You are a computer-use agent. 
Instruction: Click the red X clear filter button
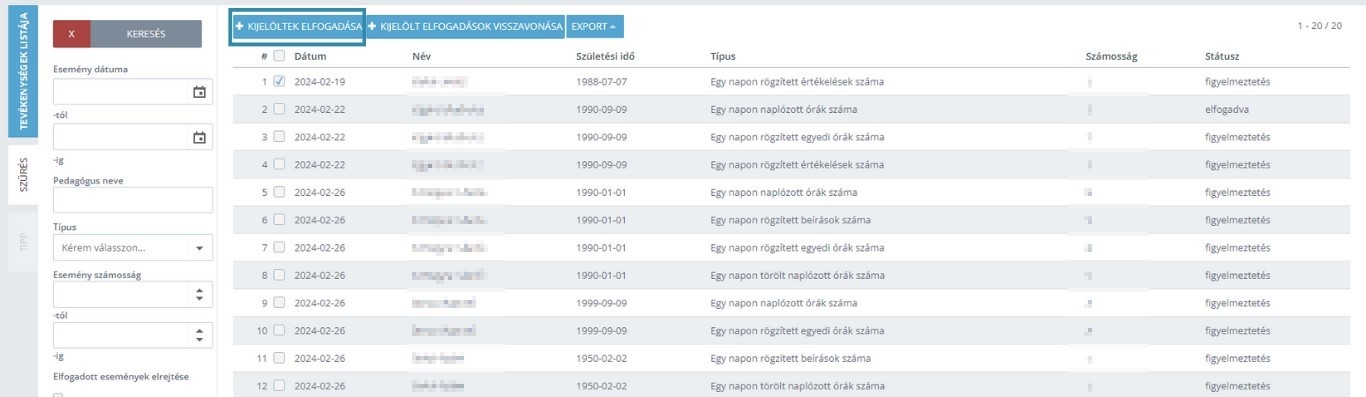(x=72, y=34)
